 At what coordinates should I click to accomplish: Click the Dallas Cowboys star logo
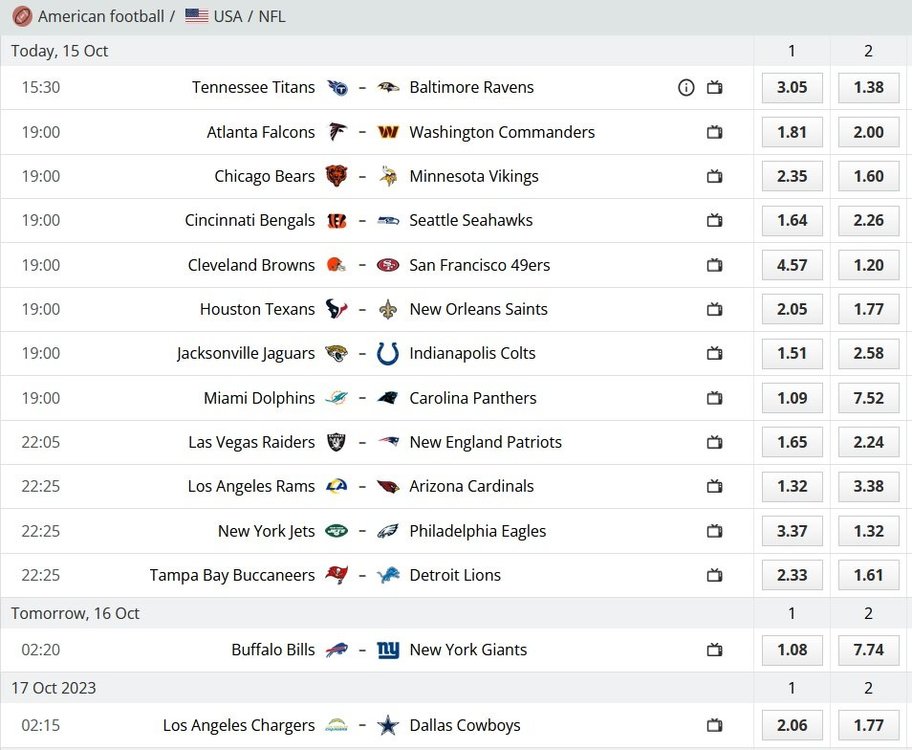click(x=388, y=725)
